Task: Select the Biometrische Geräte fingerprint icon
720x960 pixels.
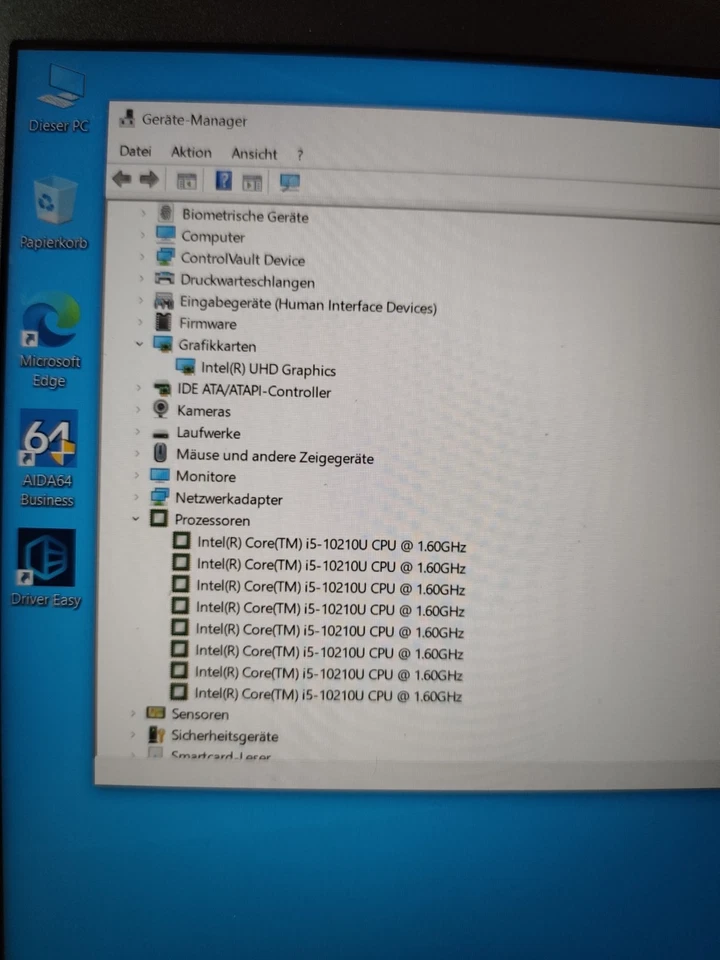Action: point(165,213)
